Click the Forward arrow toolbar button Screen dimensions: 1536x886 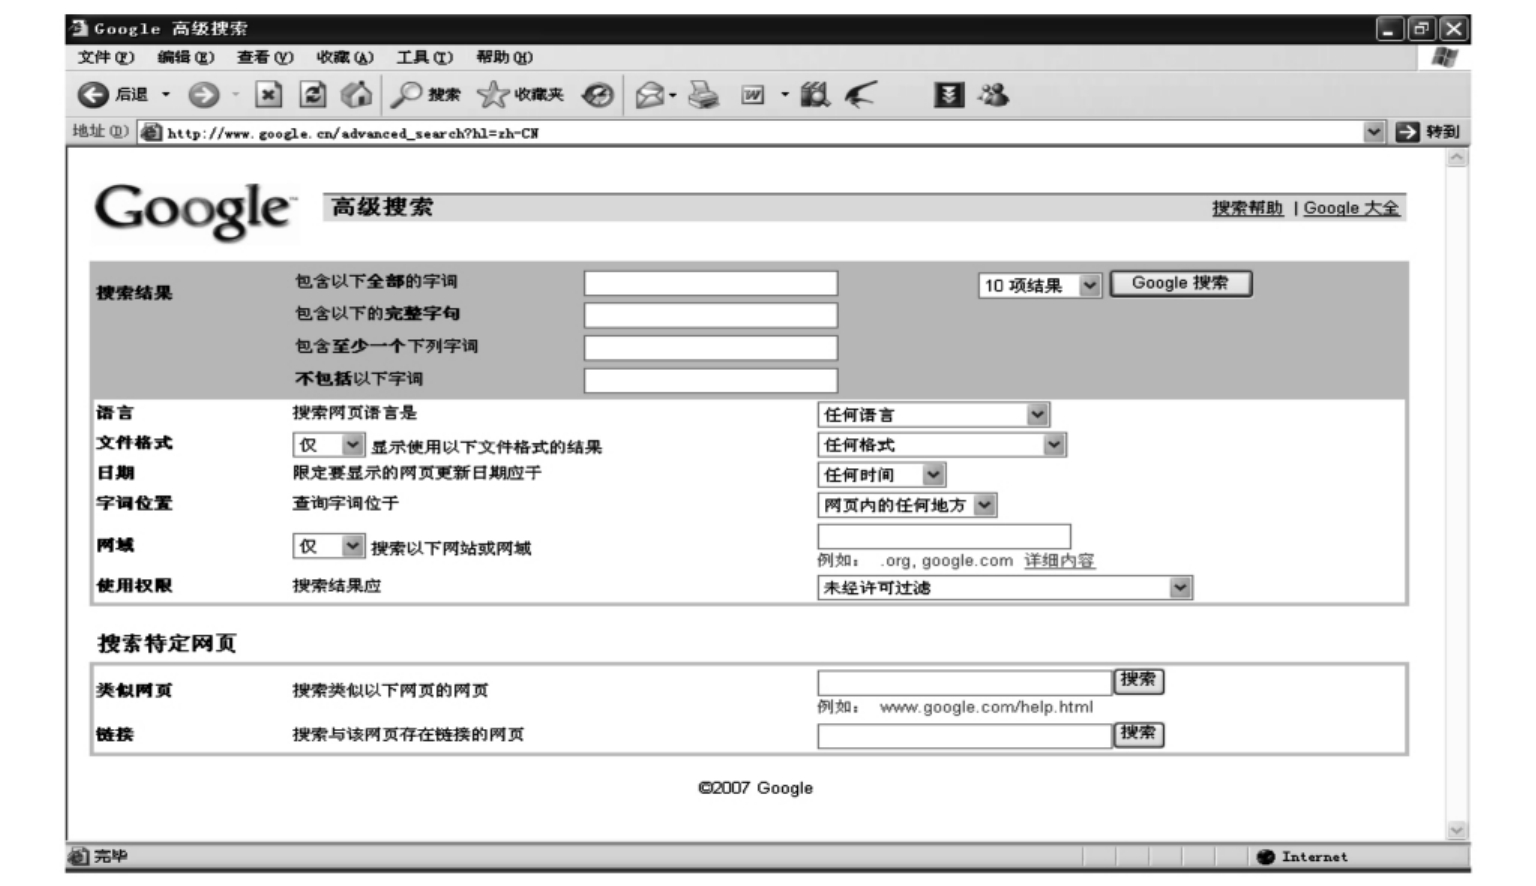pyautogui.click(x=204, y=95)
